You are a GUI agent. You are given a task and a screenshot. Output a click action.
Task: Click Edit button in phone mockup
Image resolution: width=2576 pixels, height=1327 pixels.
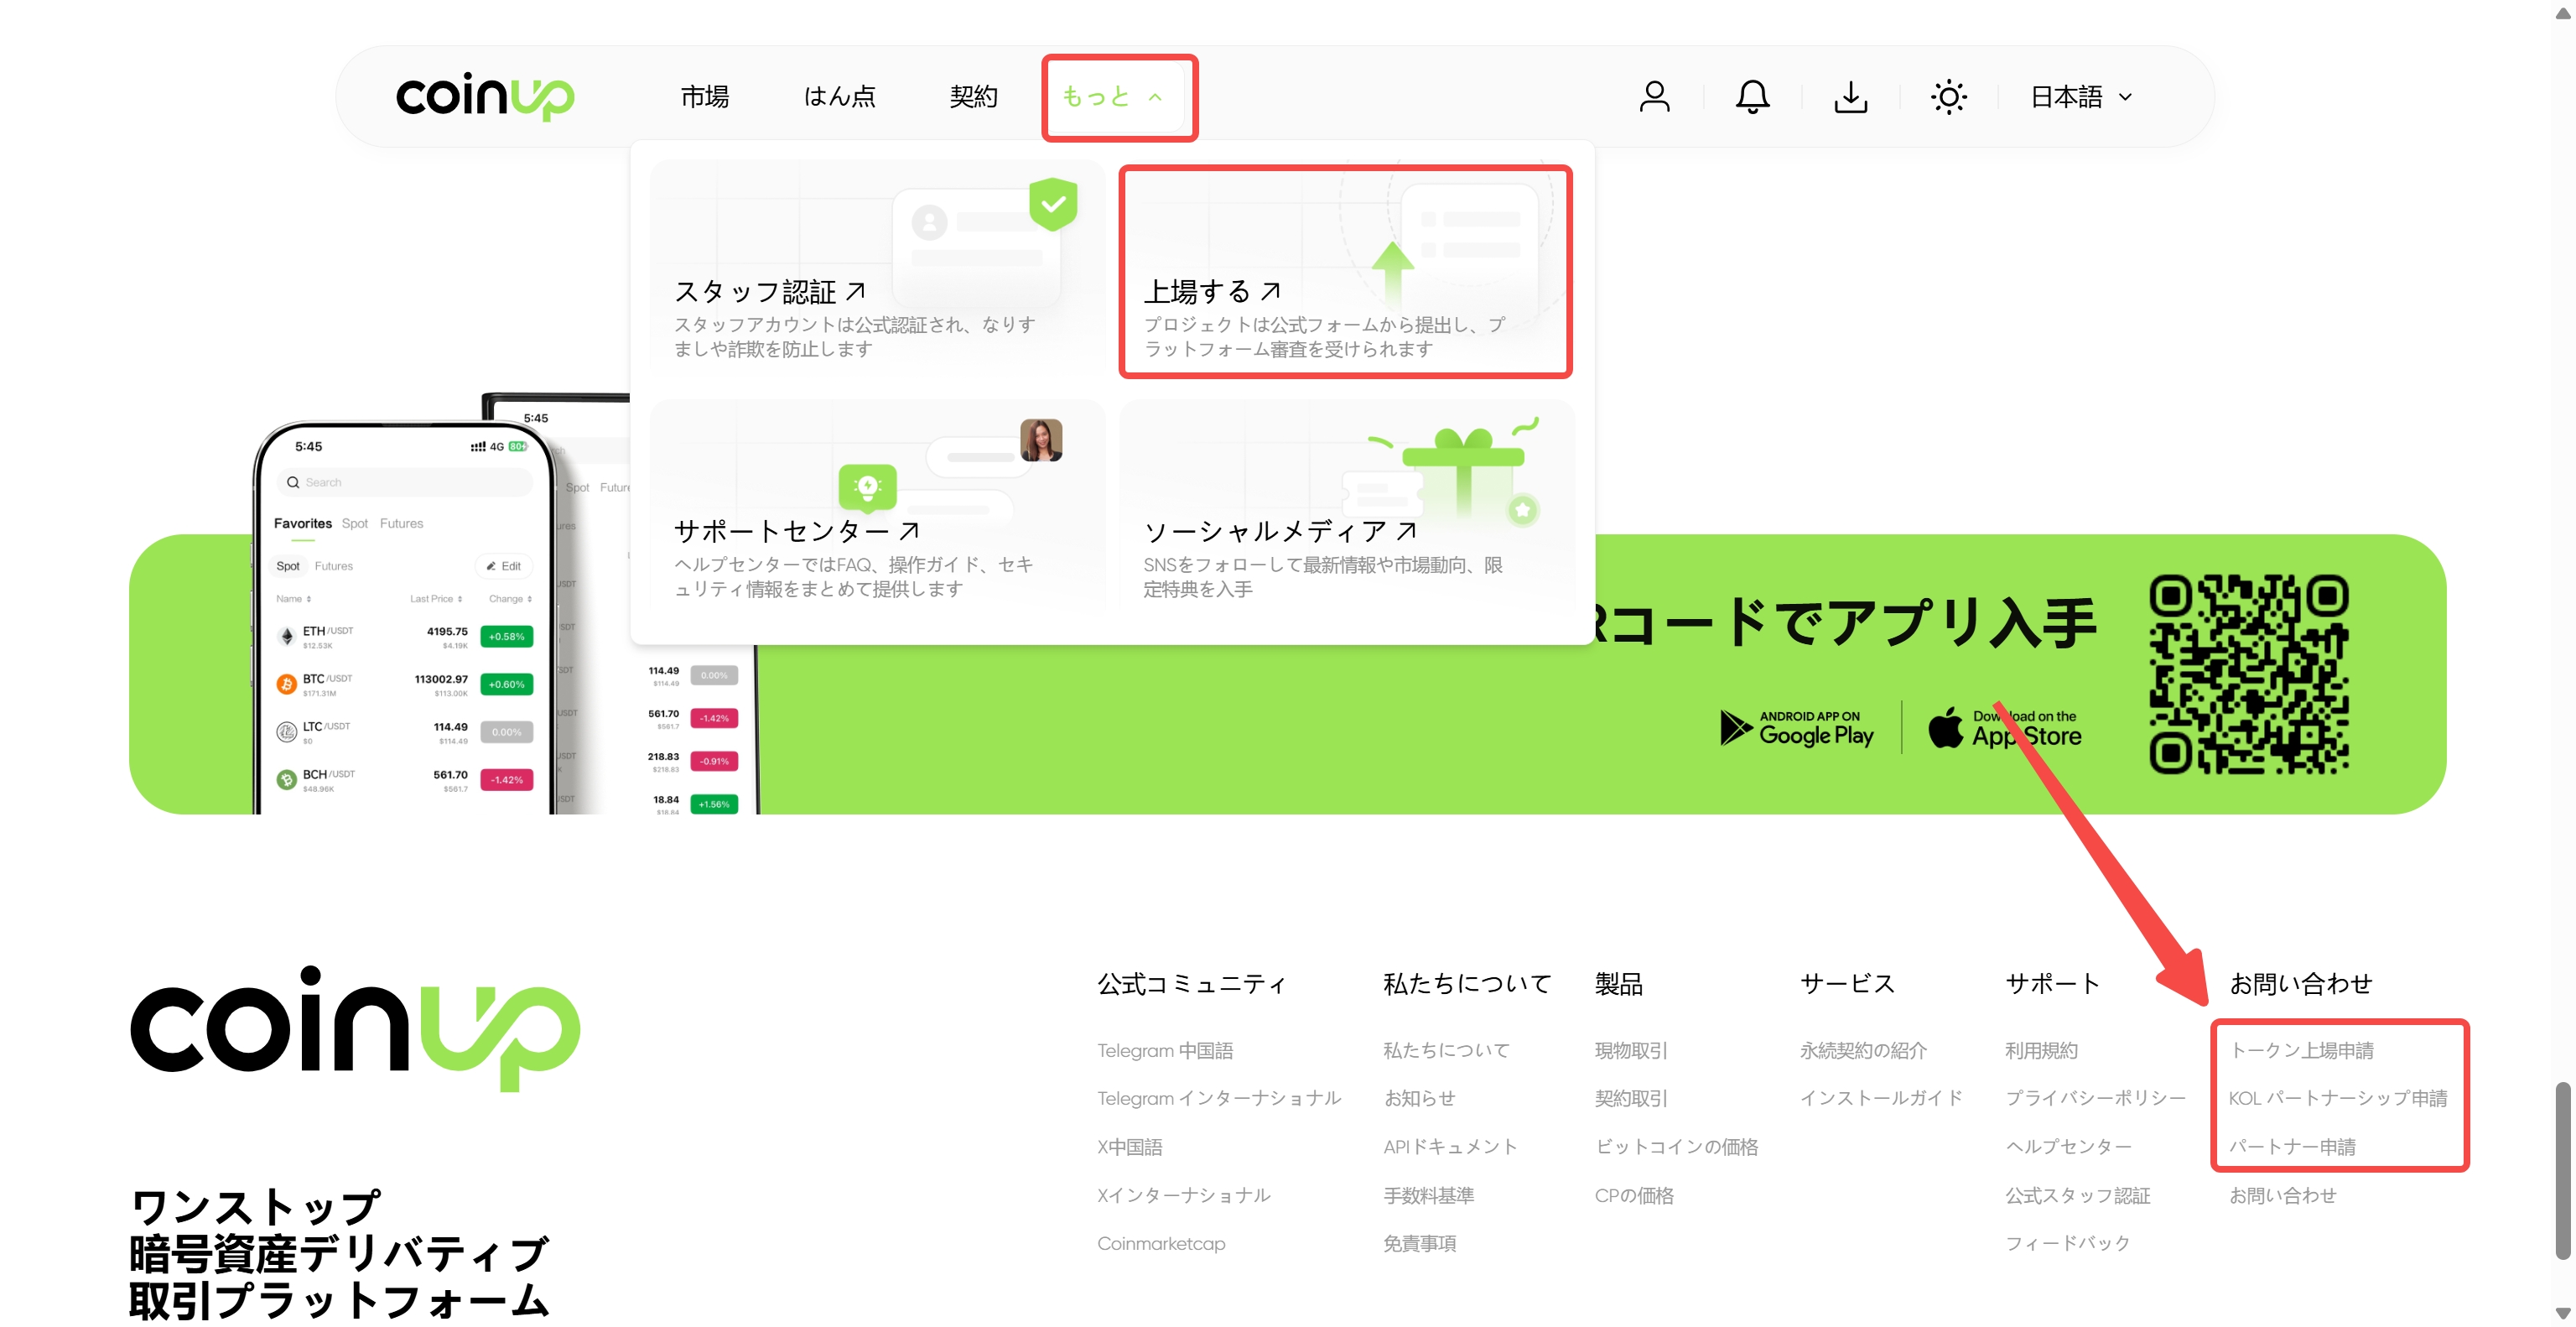click(504, 566)
